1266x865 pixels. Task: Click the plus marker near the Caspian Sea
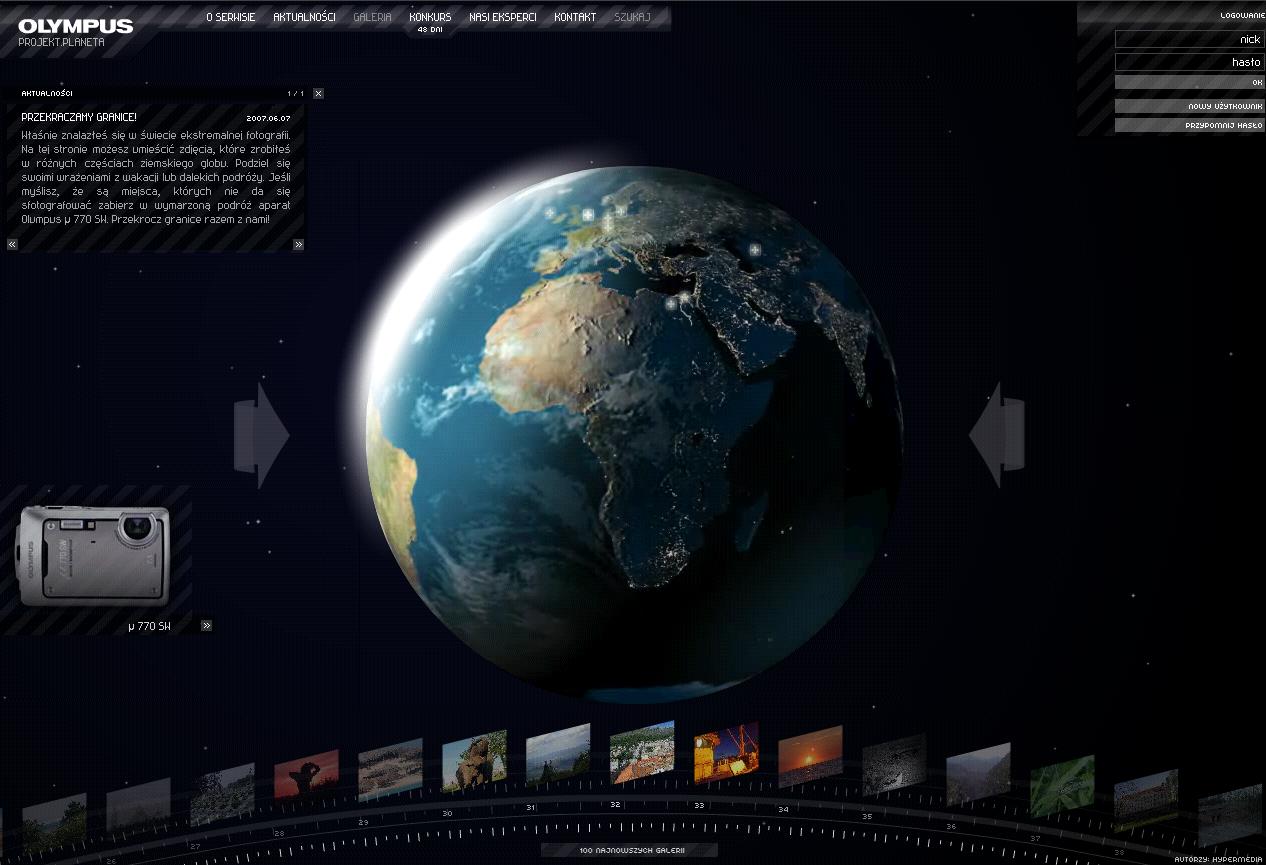coord(755,249)
